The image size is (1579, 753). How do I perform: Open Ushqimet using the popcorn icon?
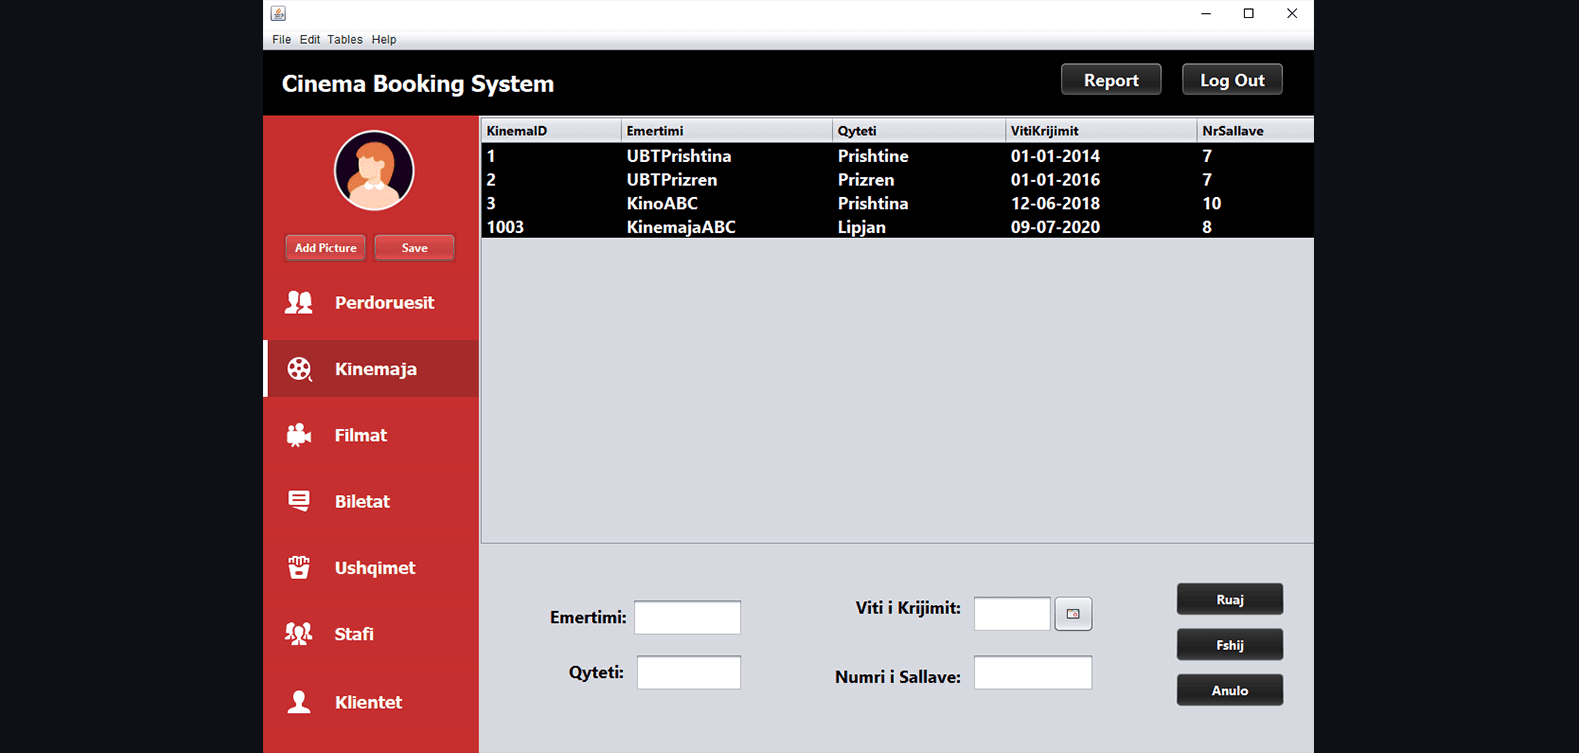(x=299, y=567)
